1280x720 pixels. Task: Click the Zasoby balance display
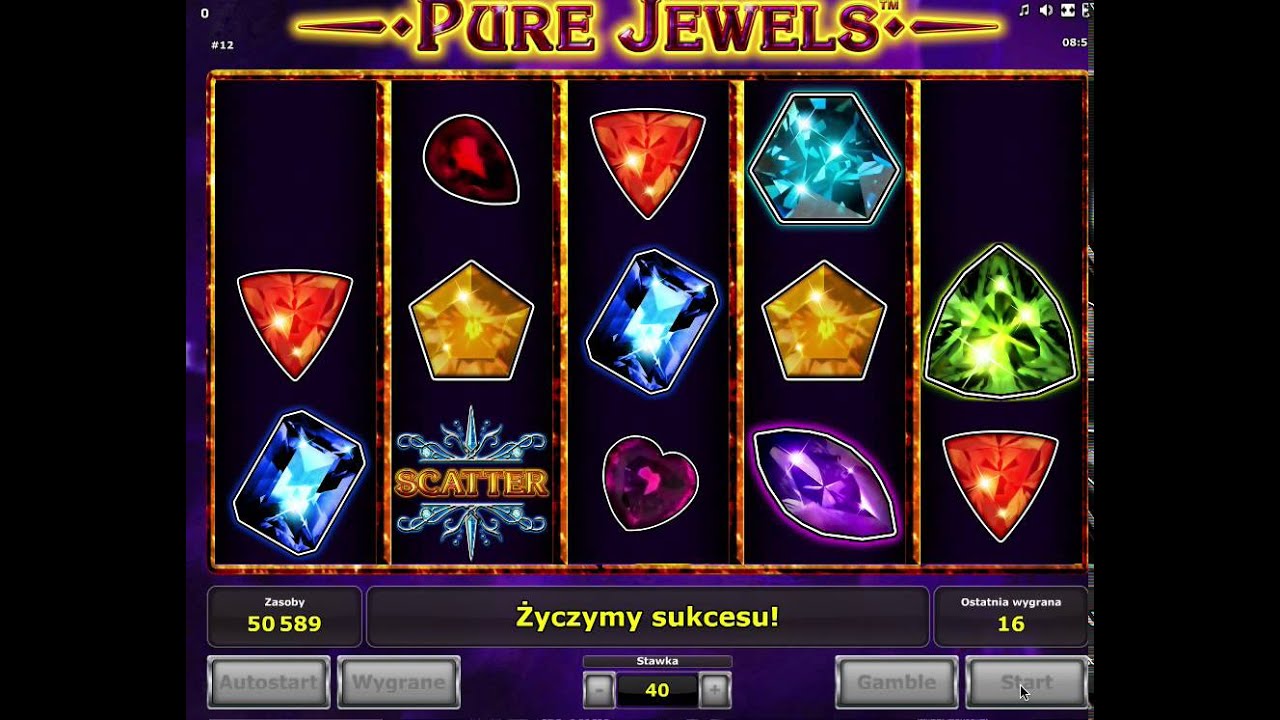[x=284, y=616]
